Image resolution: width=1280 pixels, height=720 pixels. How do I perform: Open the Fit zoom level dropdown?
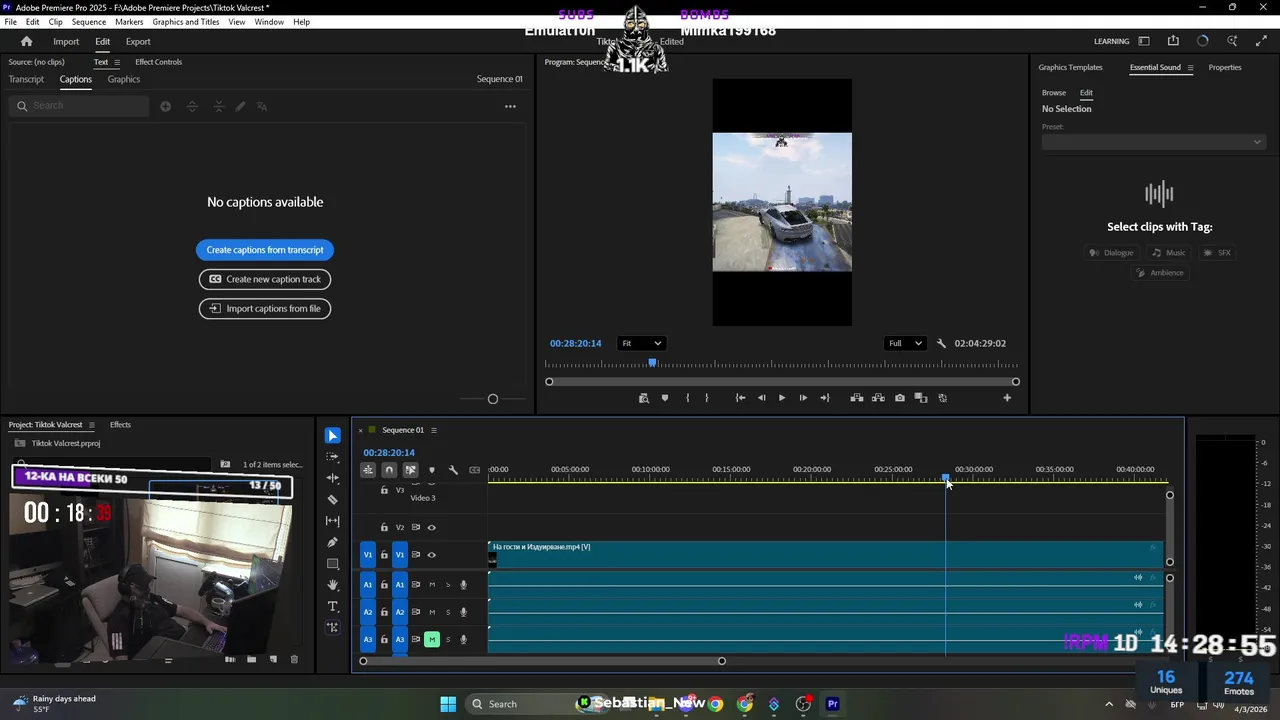click(641, 343)
